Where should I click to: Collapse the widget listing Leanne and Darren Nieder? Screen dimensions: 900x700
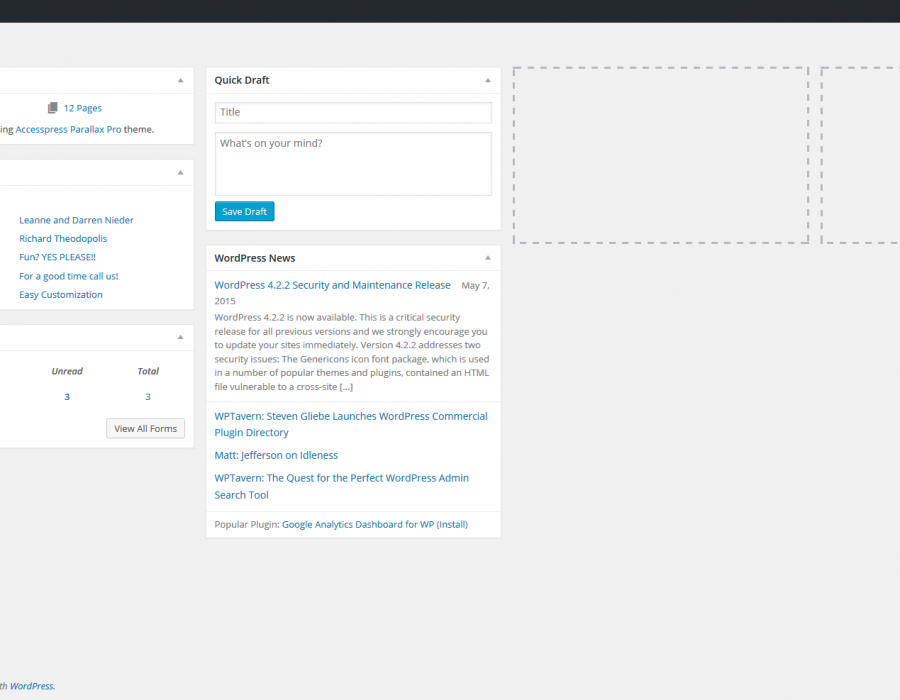pos(180,173)
